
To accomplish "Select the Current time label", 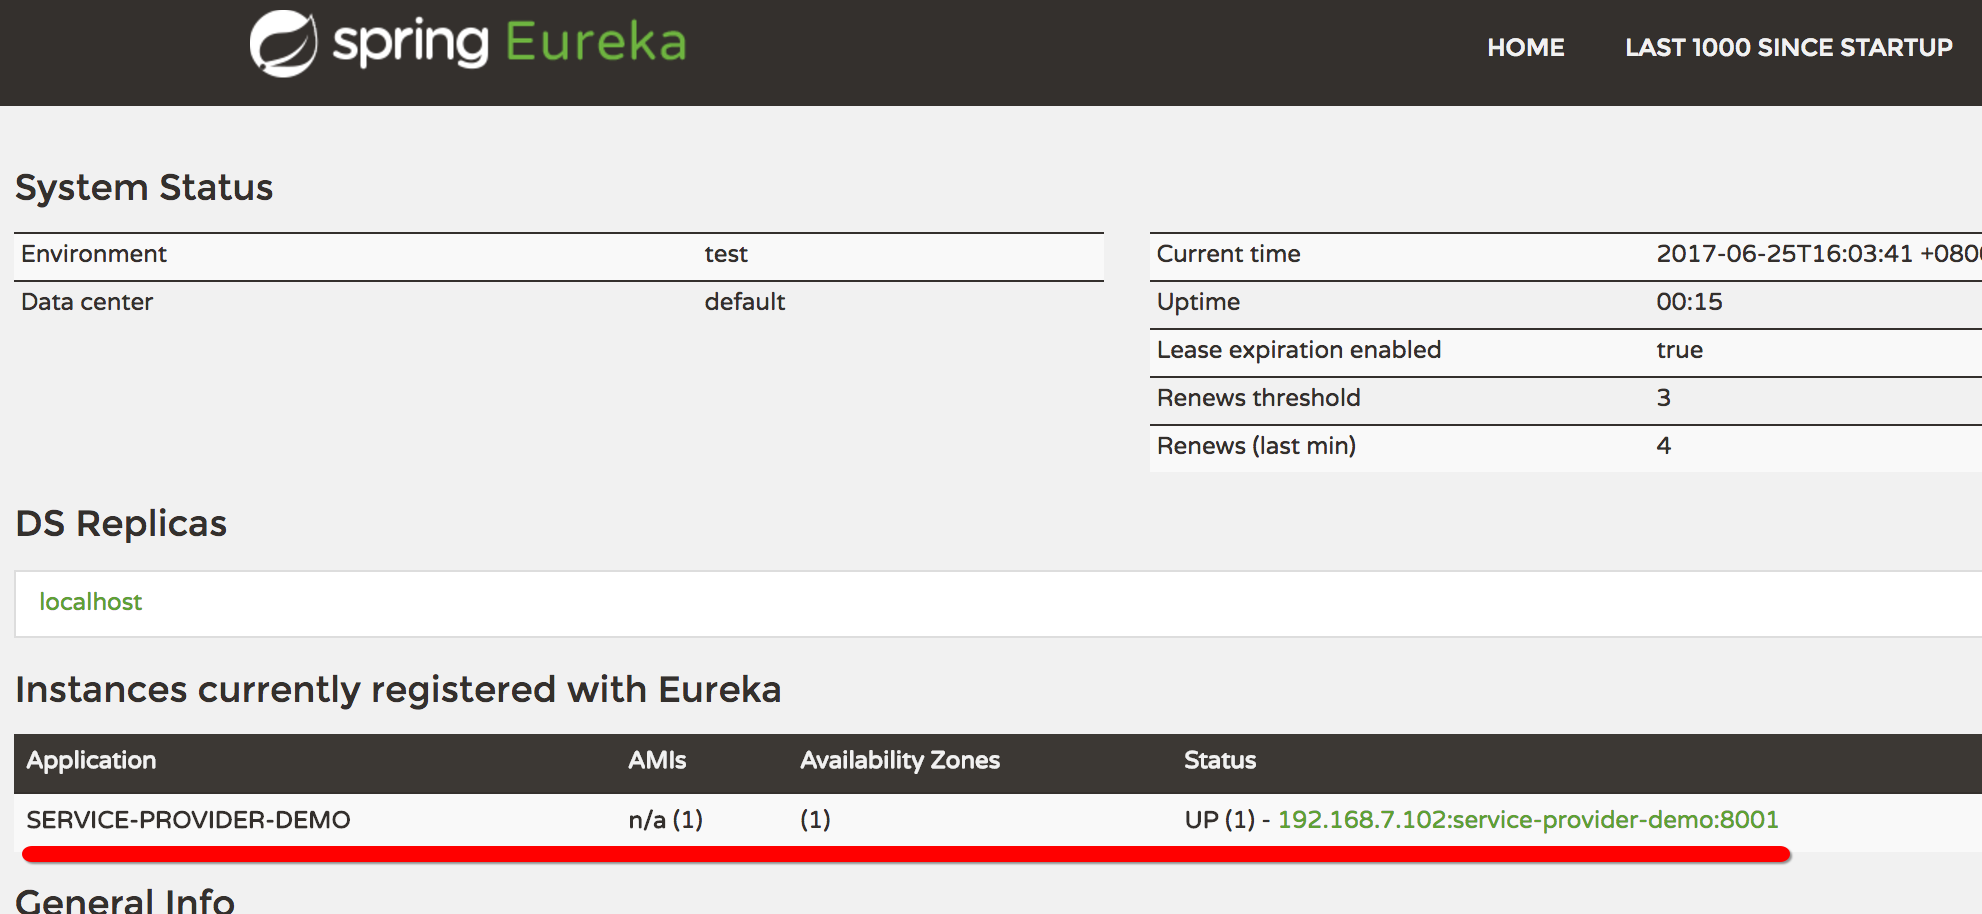I will (1228, 254).
